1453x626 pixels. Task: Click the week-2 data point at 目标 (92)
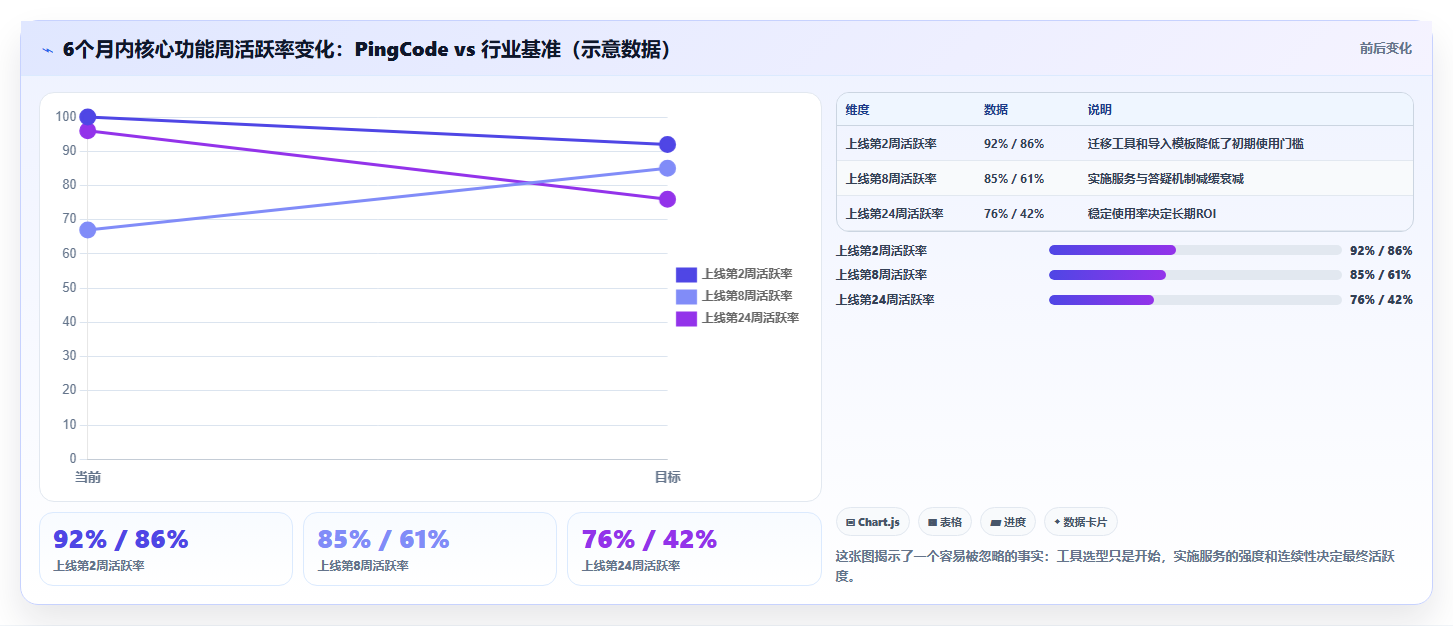pos(667,145)
